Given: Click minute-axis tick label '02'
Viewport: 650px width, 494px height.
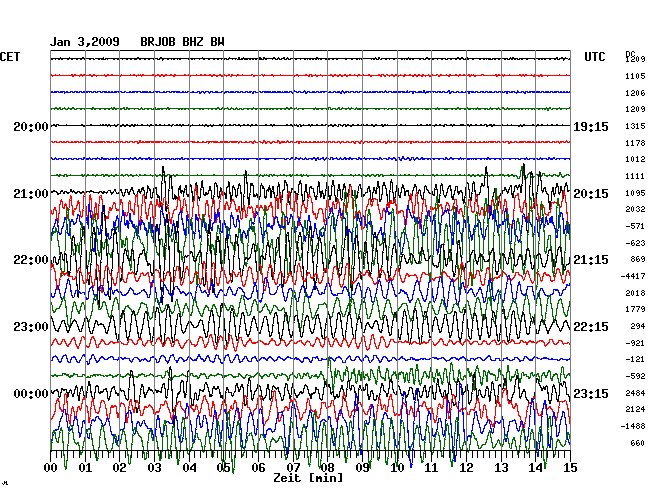Looking at the screenshot, I should point(120,468).
